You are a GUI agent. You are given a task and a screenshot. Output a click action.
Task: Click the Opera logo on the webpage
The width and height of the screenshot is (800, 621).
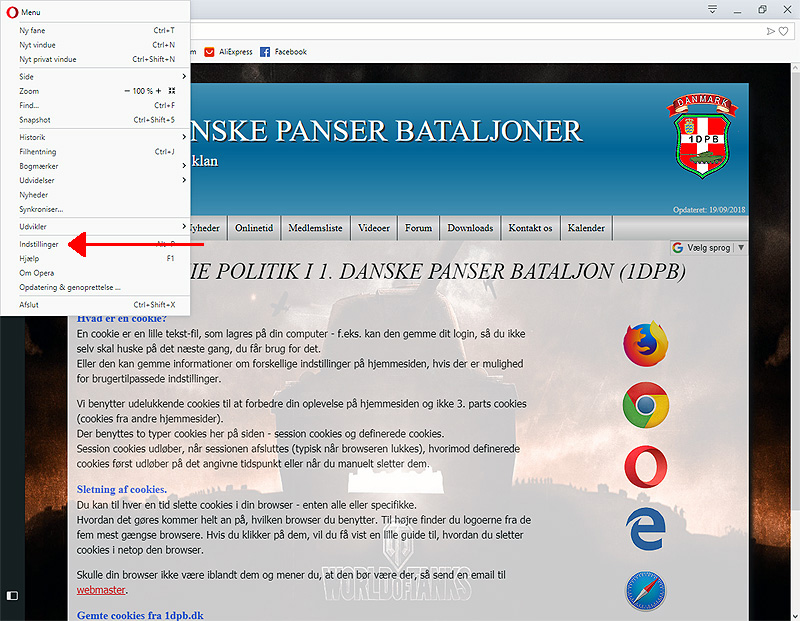point(645,465)
